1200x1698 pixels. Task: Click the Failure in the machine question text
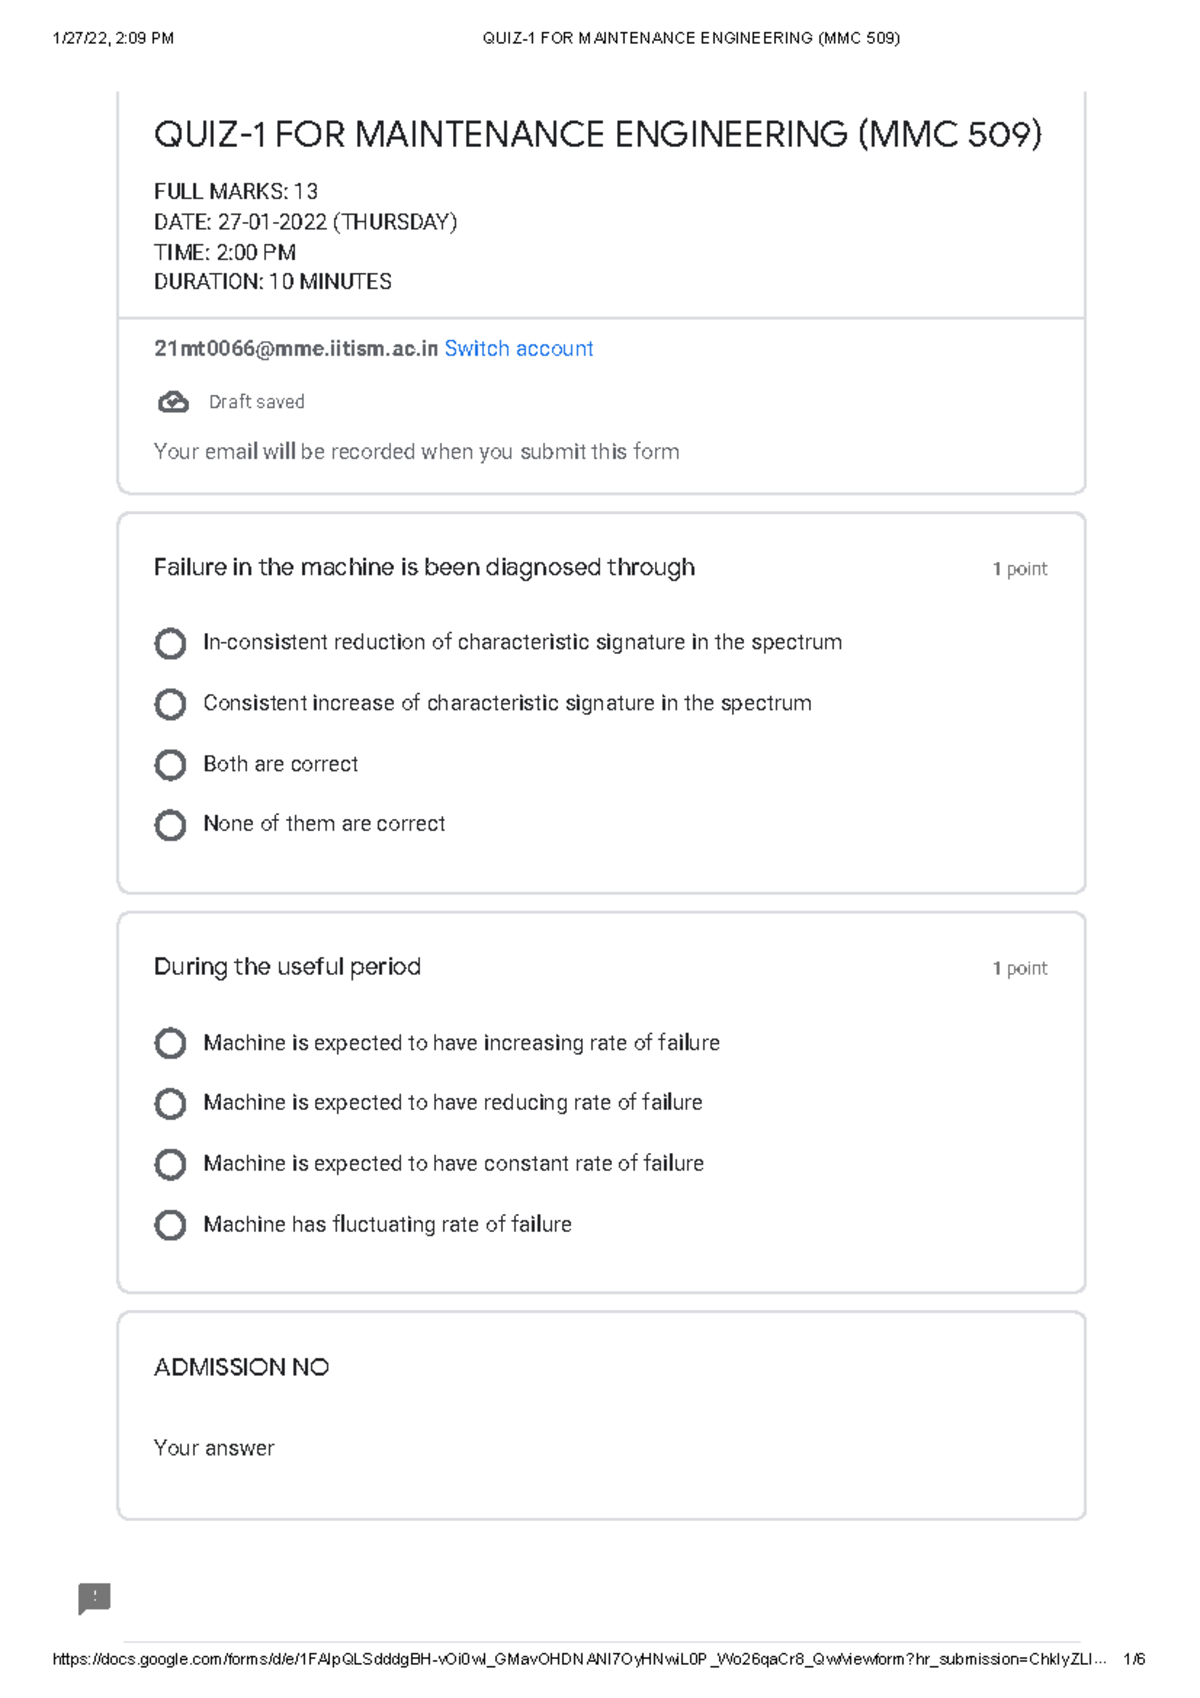(x=424, y=568)
